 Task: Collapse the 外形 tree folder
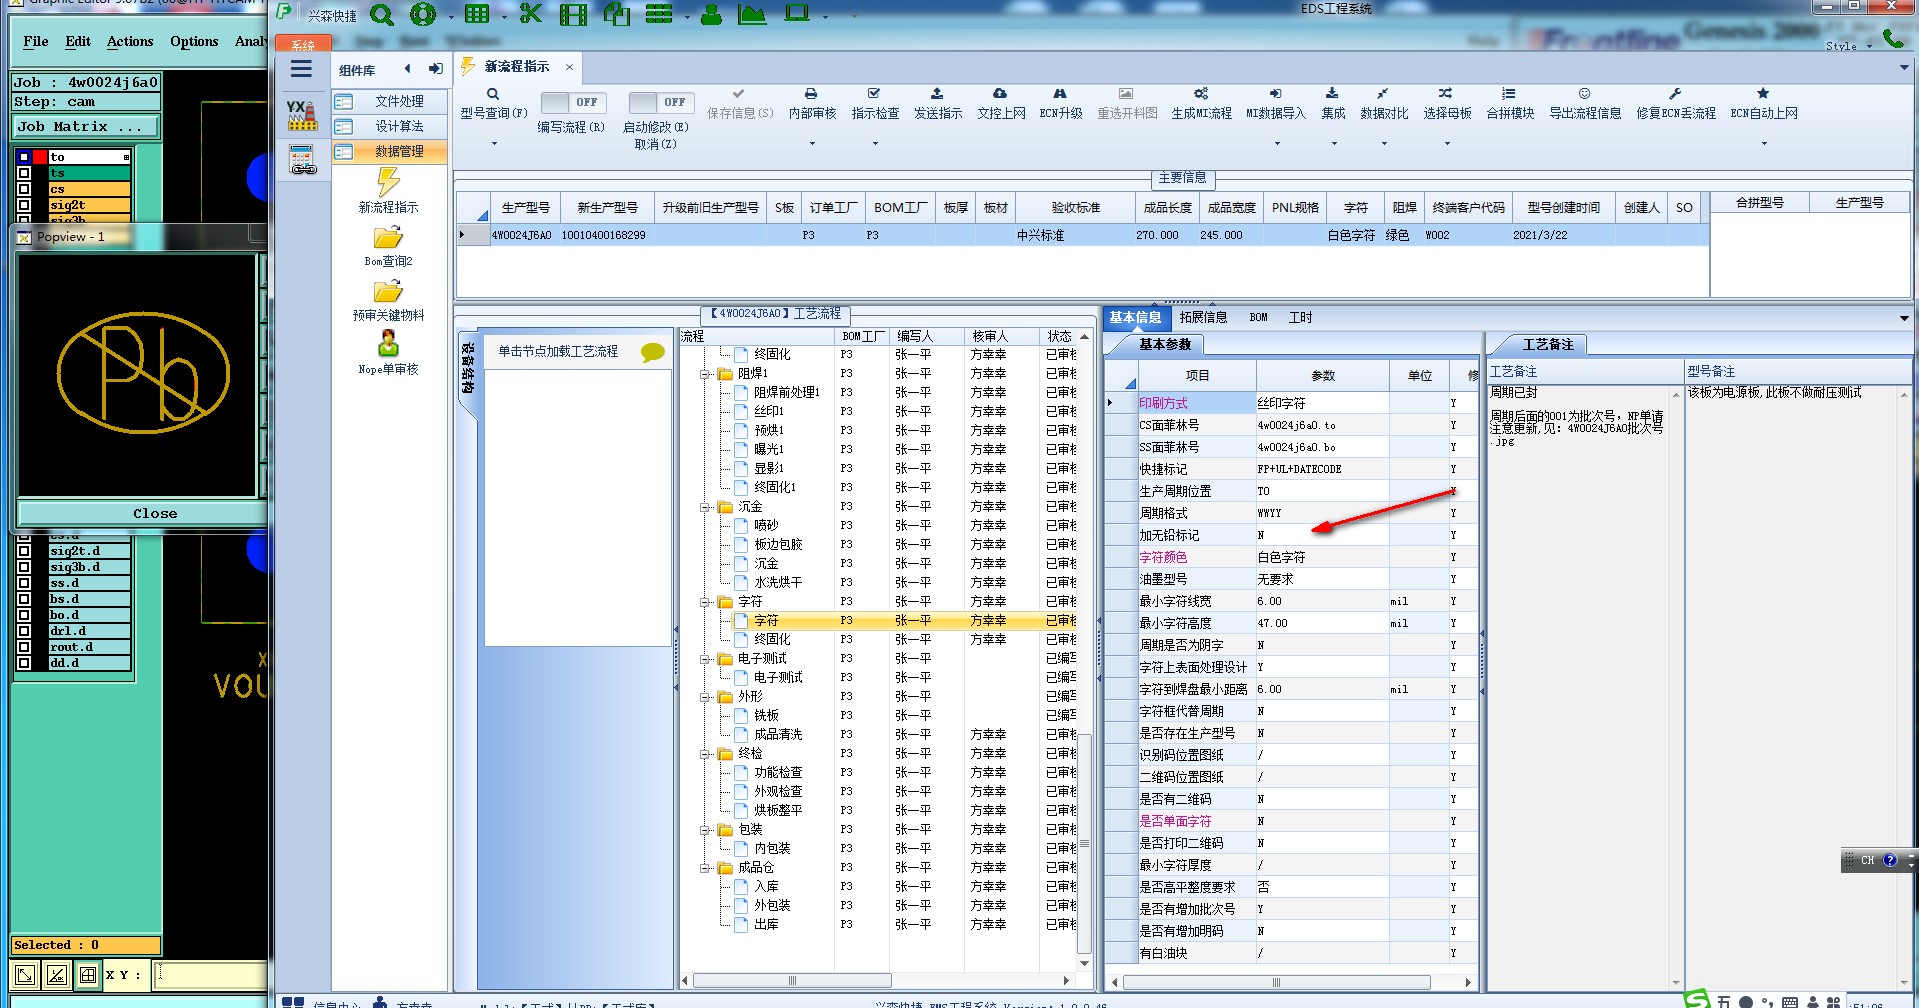click(x=705, y=697)
